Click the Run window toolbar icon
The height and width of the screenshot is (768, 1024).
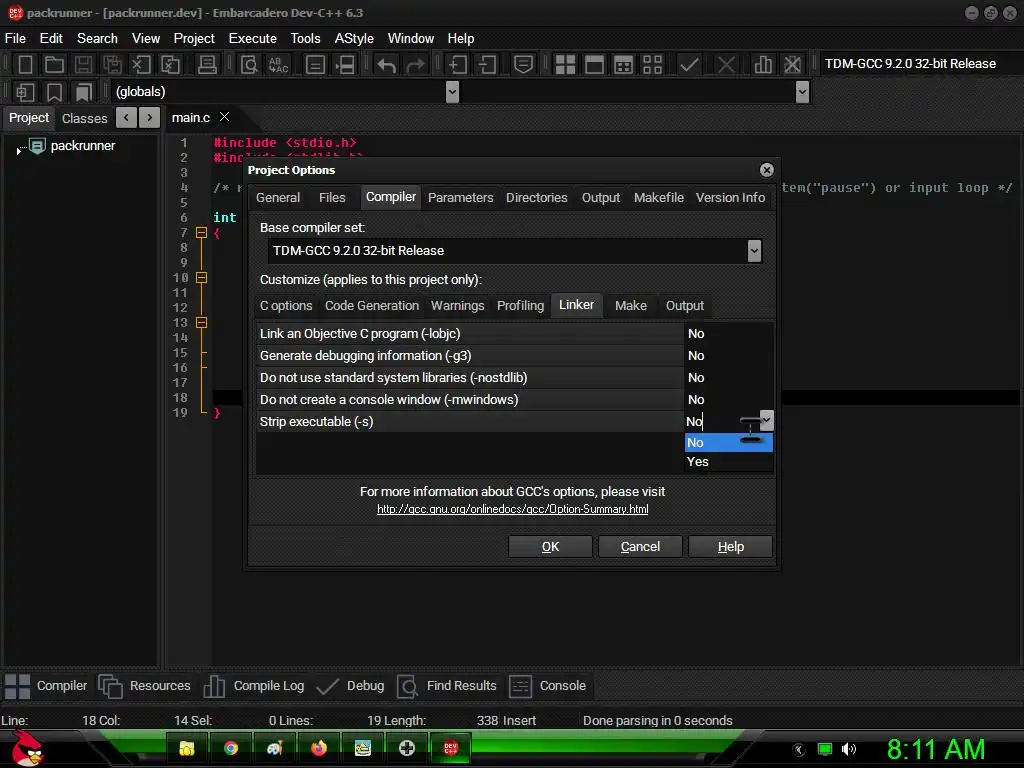pos(594,64)
